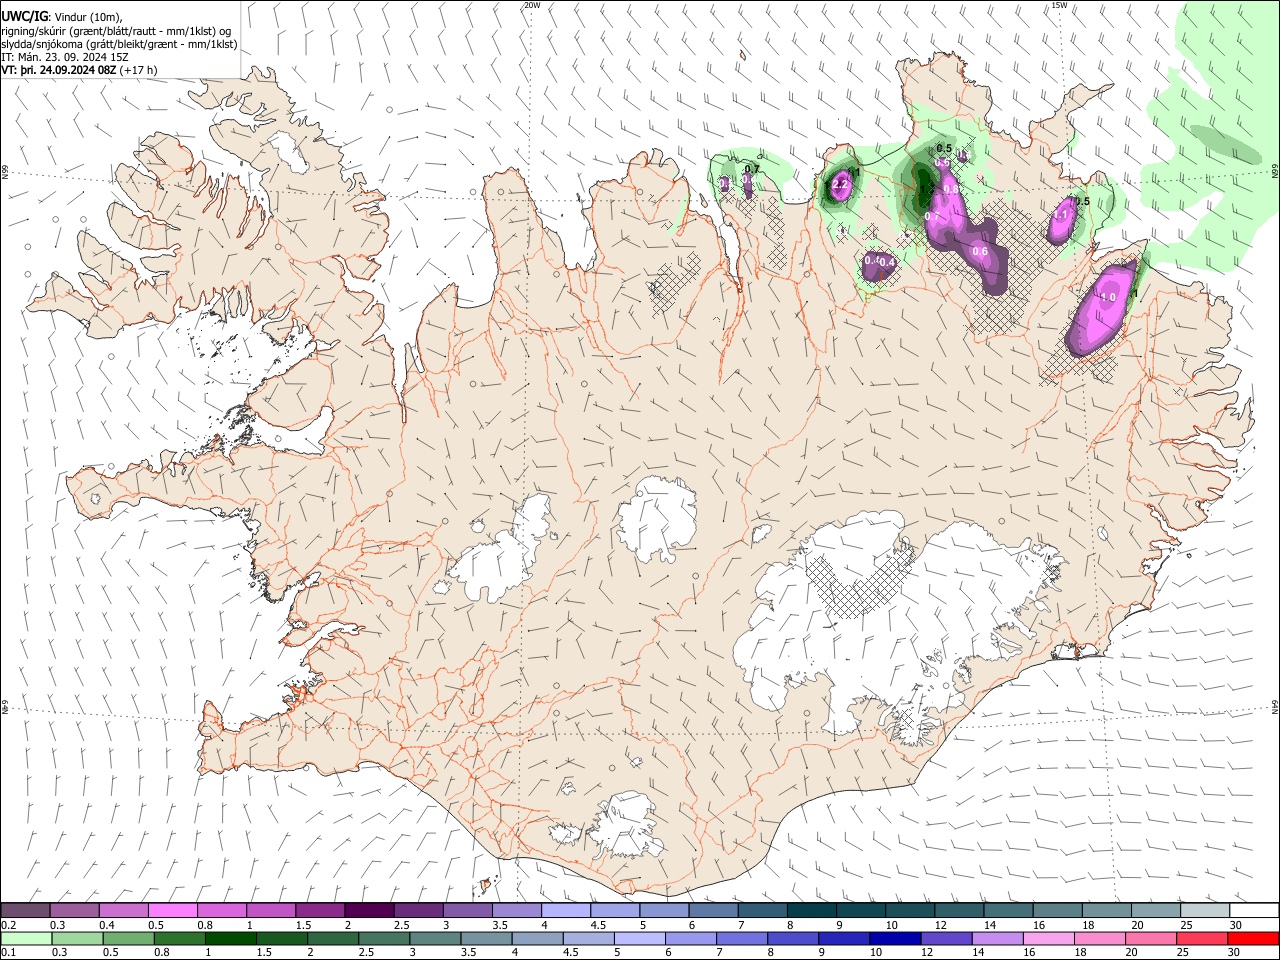The image size is (1280, 960).
Task: Select the 10 teal swatch in top legend row
Action: tap(908, 911)
